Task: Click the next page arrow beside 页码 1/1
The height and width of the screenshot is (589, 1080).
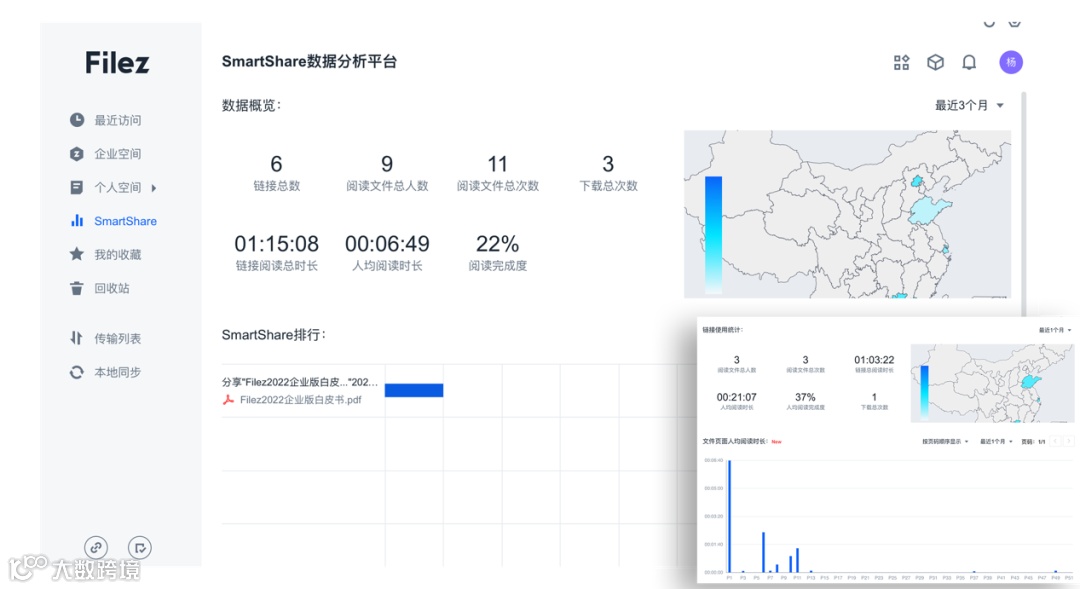Action: 1068,441
